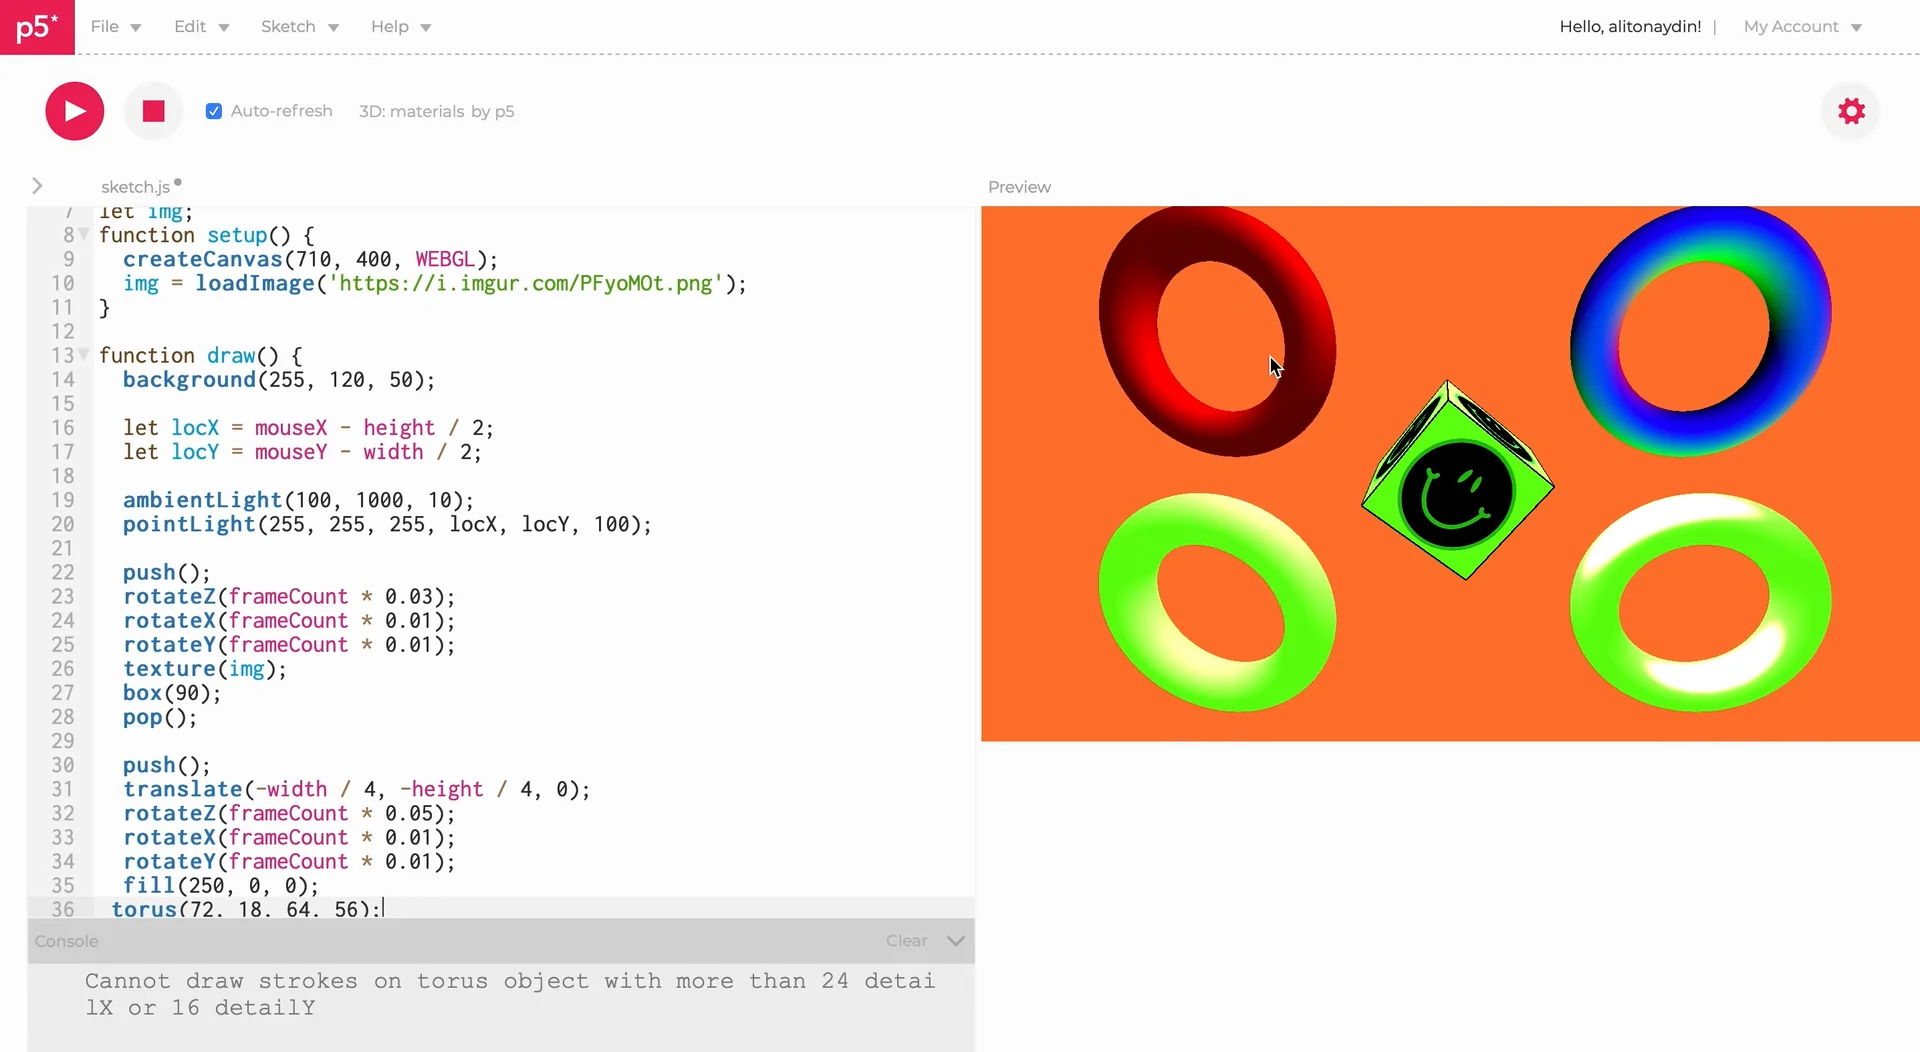Click the pointLight call on line 20
The width and height of the screenshot is (1920, 1052).
click(x=387, y=524)
